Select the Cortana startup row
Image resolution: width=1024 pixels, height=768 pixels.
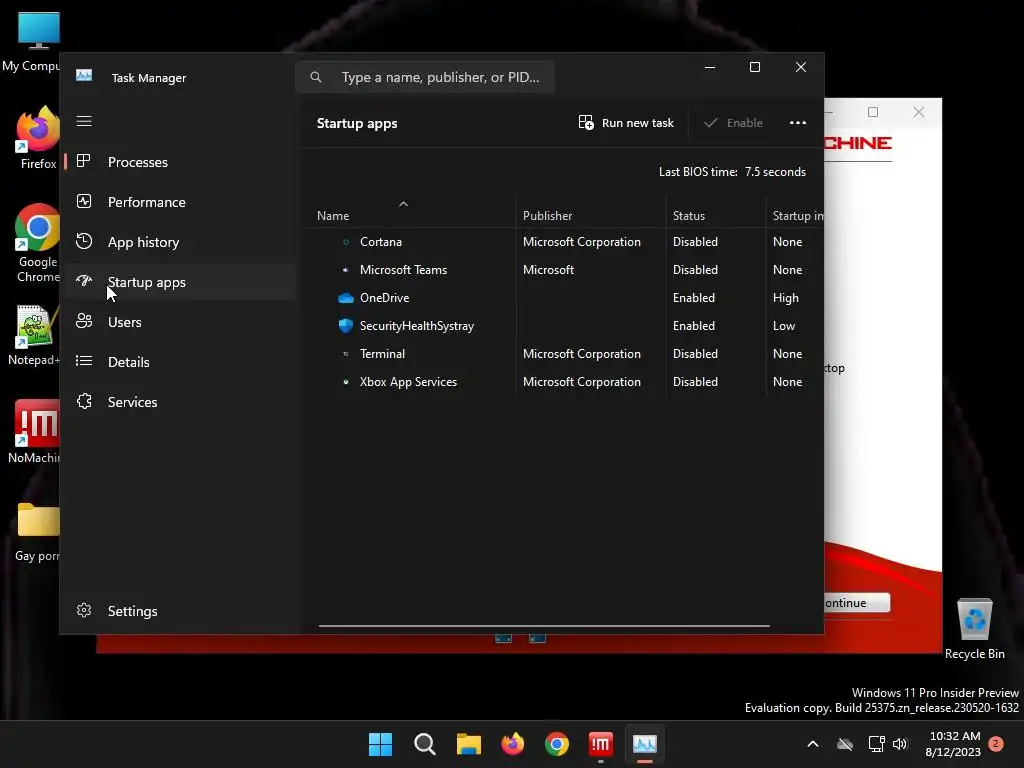click(563, 242)
